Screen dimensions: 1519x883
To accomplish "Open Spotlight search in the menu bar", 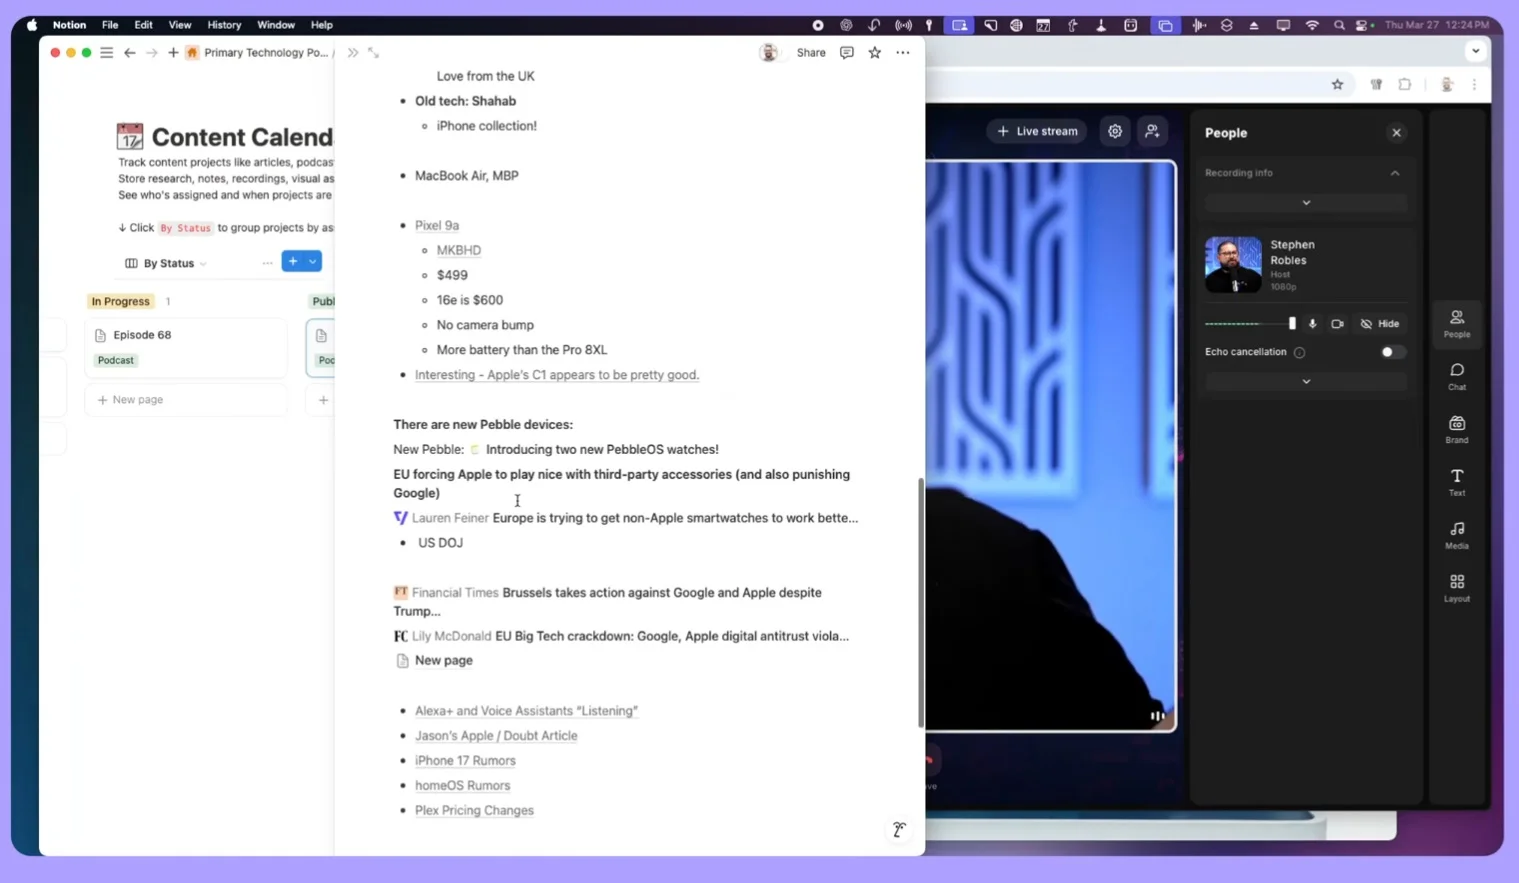I will (x=1339, y=25).
